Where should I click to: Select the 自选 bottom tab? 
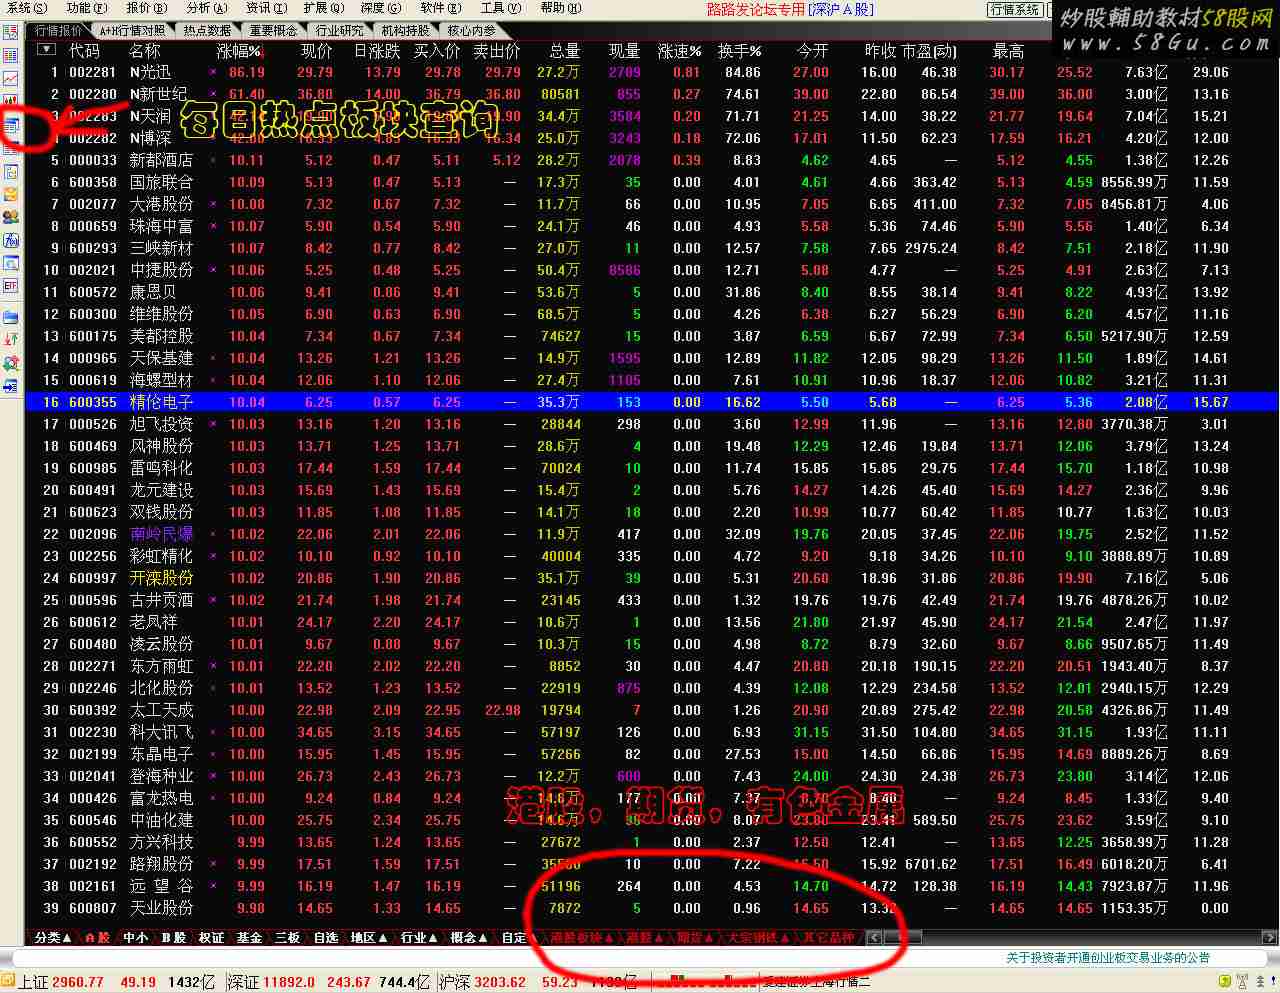pos(326,938)
